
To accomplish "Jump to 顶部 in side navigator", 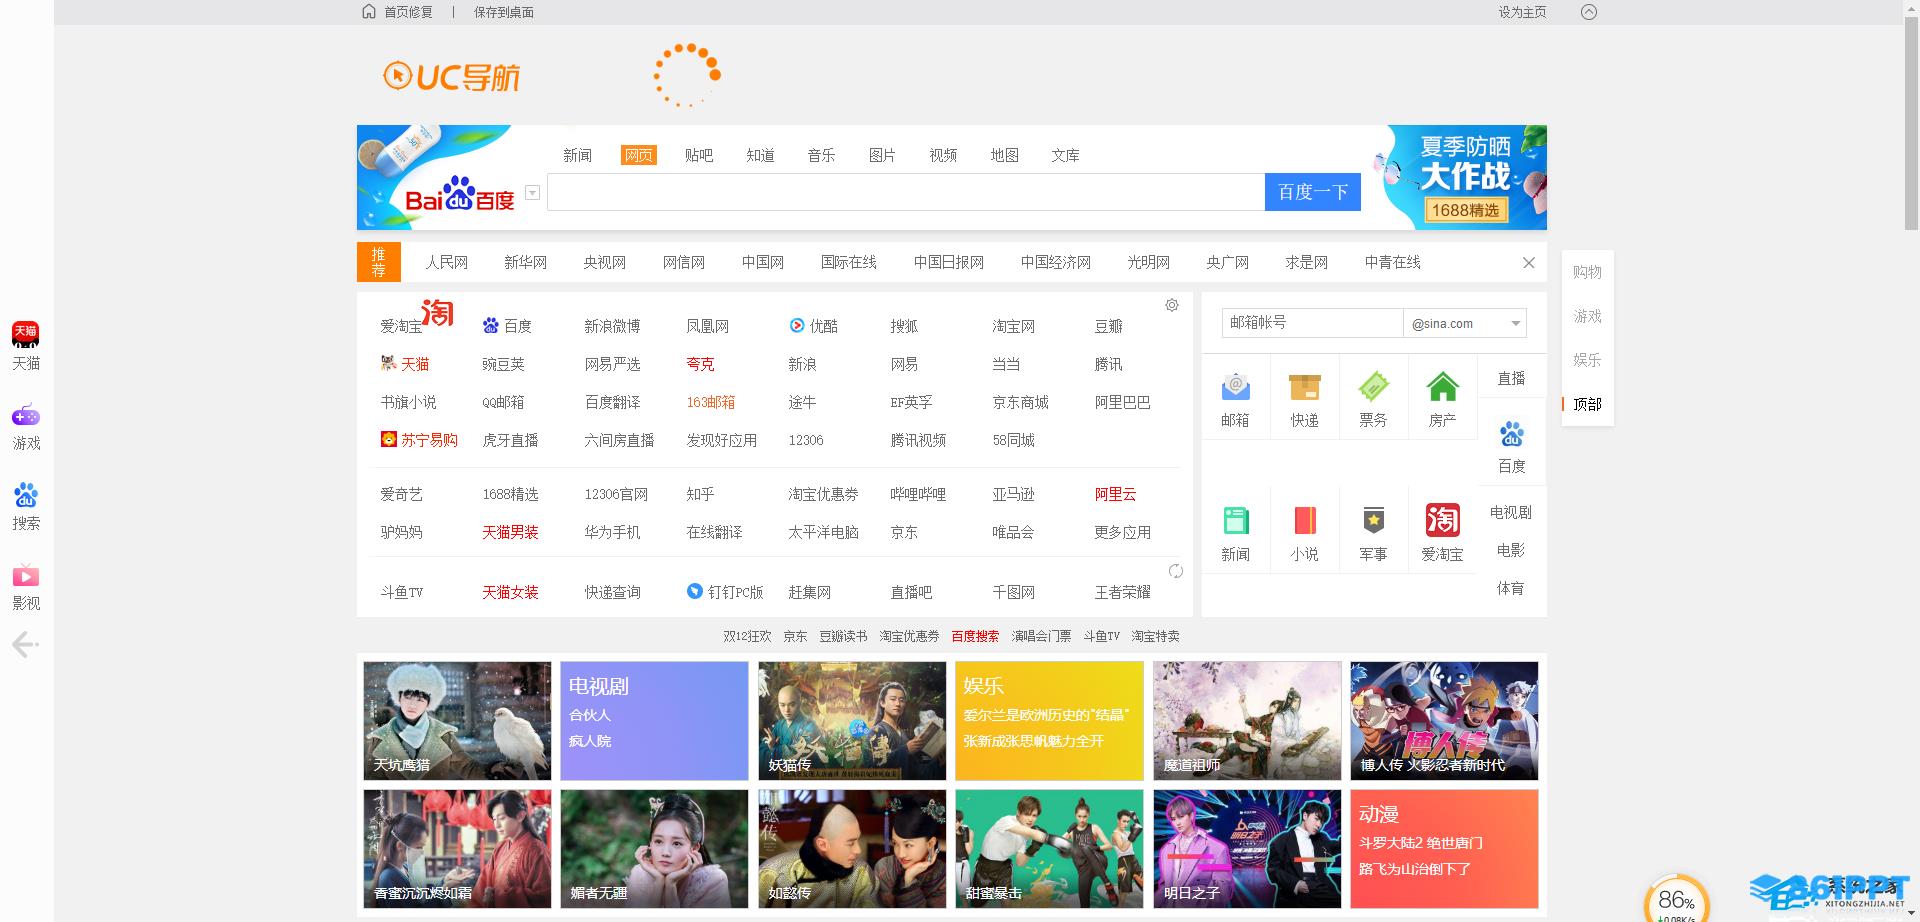I will [x=1587, y=404].
